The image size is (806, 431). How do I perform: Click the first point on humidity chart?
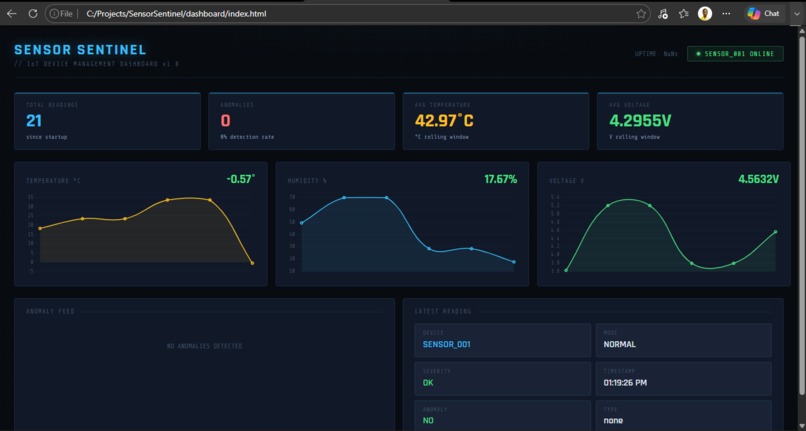click(x=301, y=223)
